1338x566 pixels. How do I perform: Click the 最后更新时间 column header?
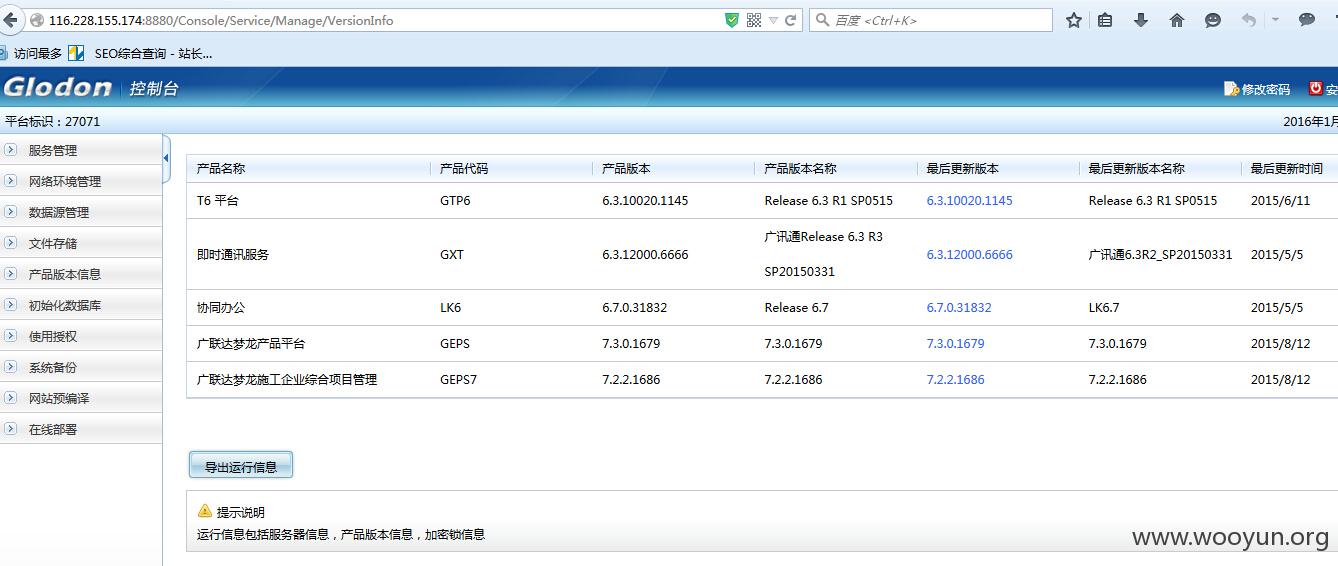(1287, 168)
